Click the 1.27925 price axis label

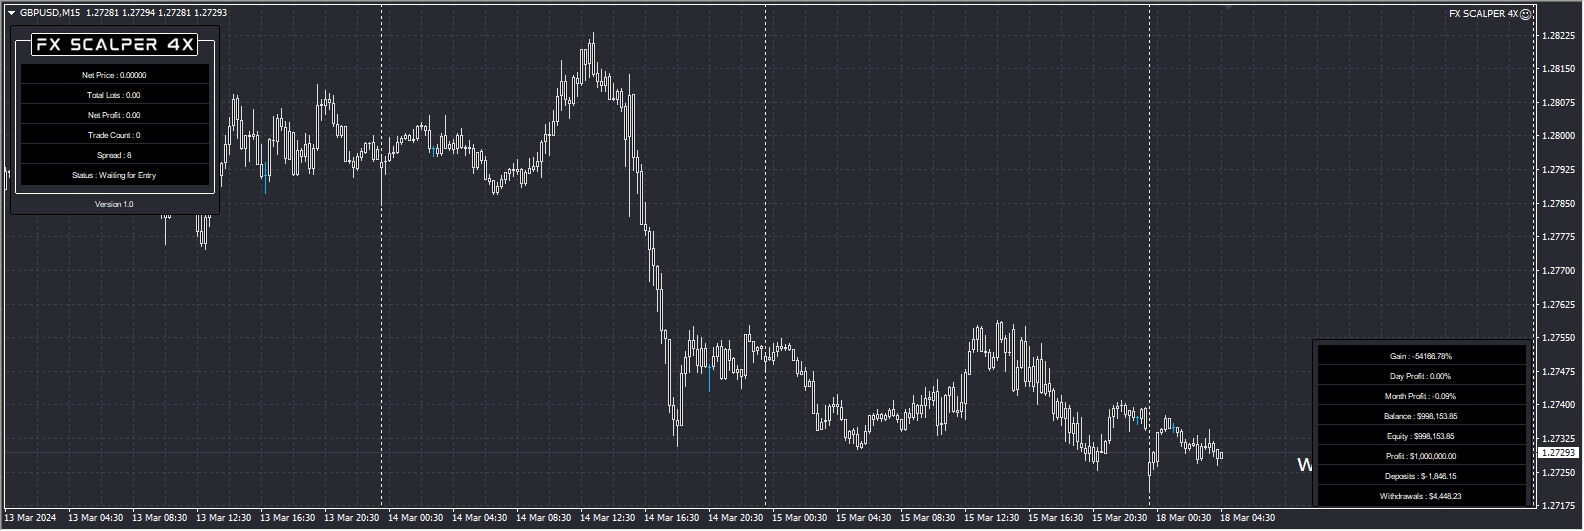coord(1559,170)
